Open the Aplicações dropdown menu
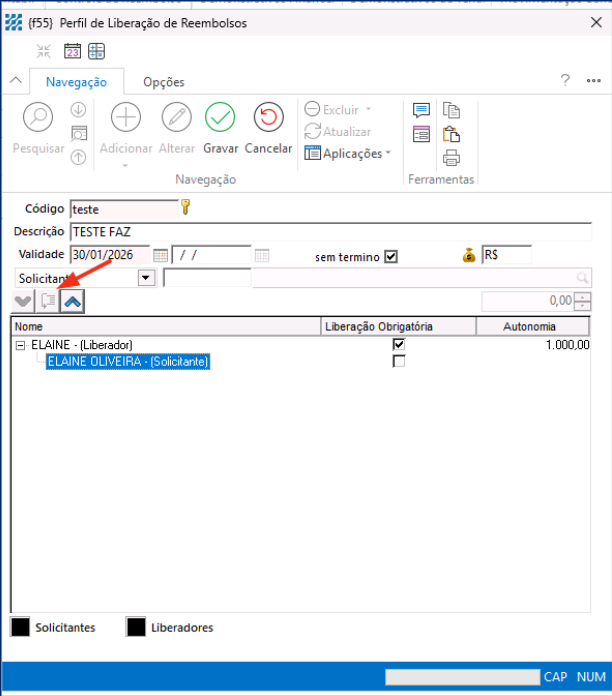Image resolution: width=612 pixels, height=696 pixels. click(347, 153)
